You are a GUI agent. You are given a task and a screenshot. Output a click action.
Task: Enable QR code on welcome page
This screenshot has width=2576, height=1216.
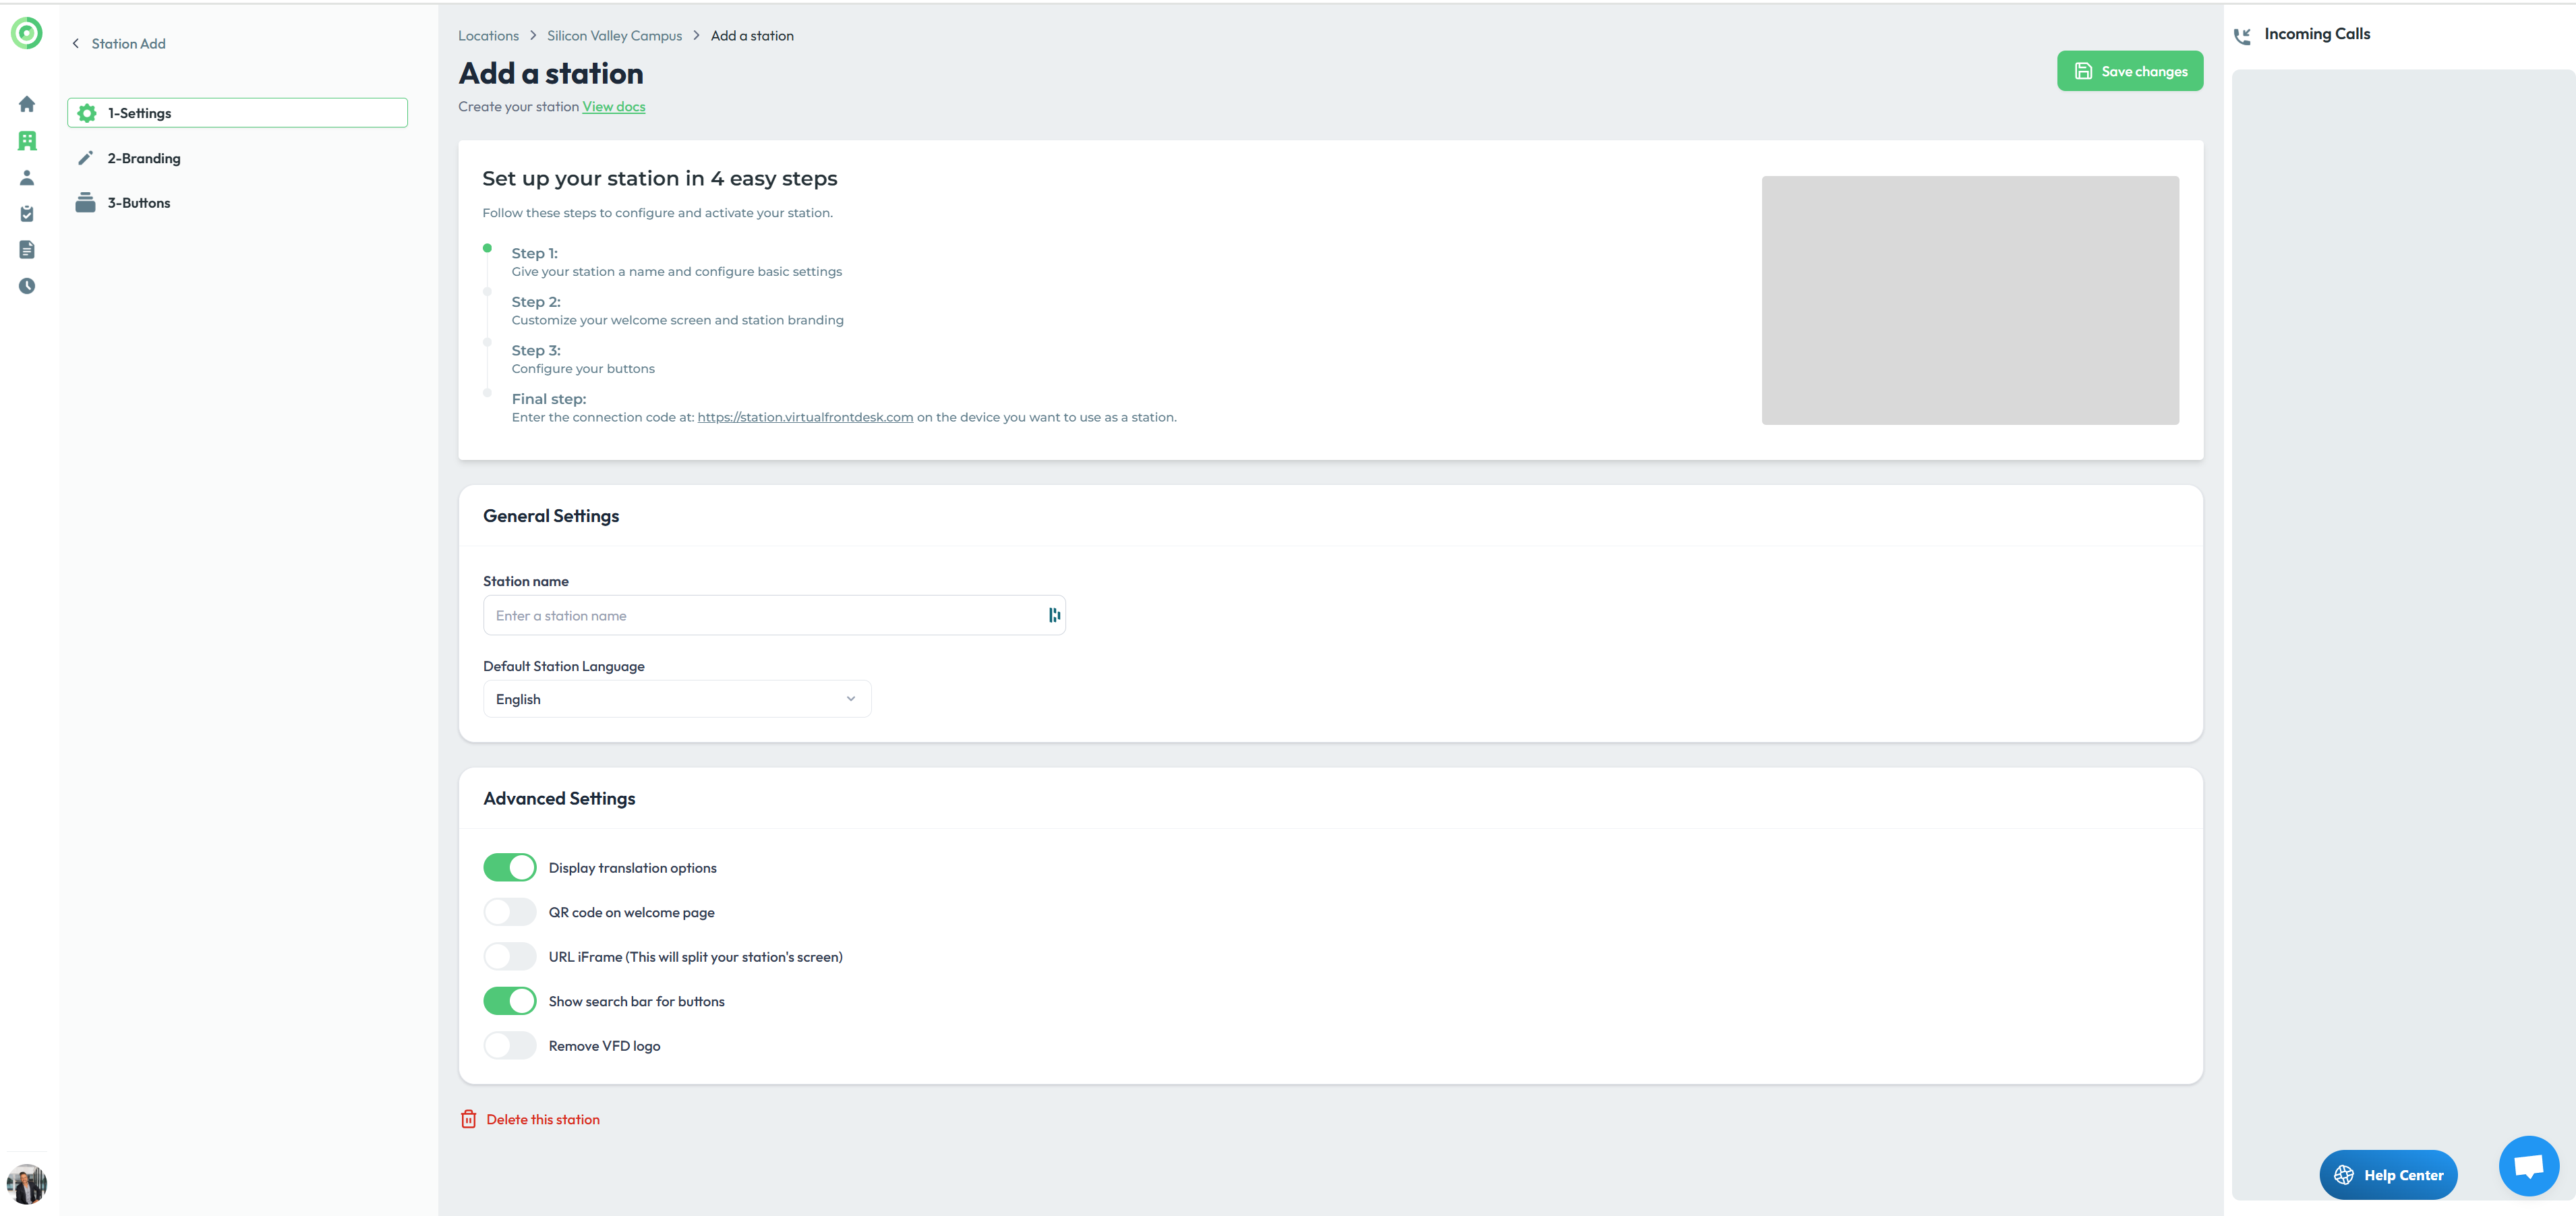(510, 912)
